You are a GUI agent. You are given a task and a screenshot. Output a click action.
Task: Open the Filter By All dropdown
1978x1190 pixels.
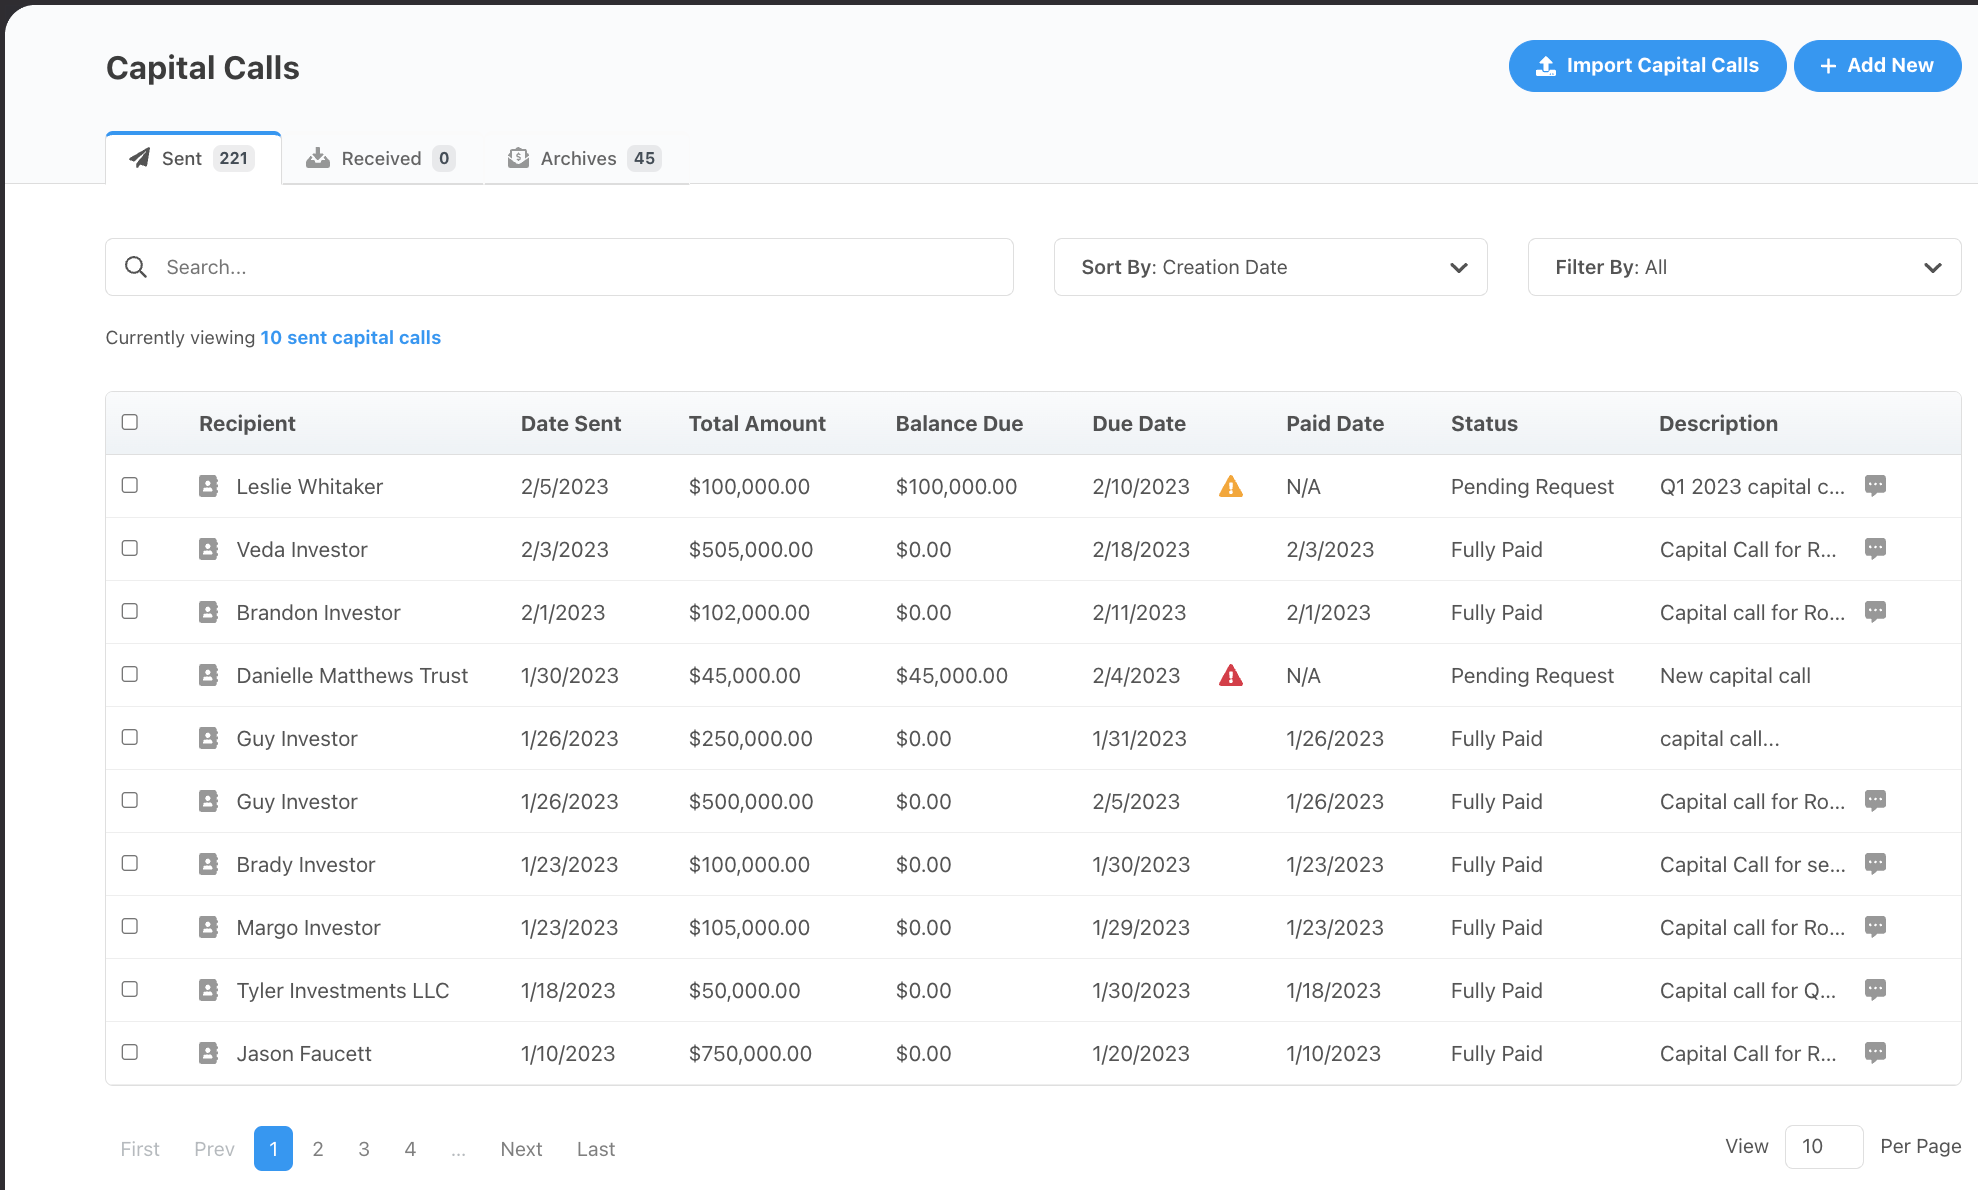coord(1744,267)
